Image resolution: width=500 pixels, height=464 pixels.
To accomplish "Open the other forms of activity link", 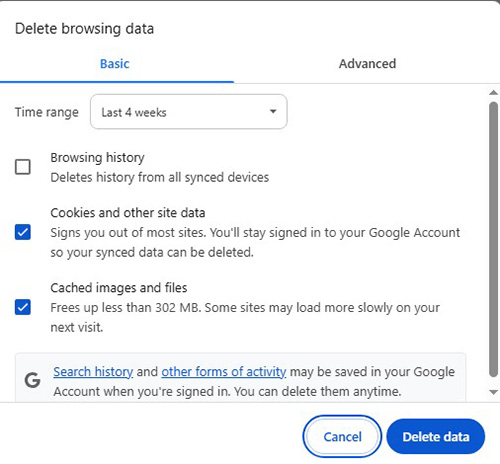I will [x=224, y=372].
